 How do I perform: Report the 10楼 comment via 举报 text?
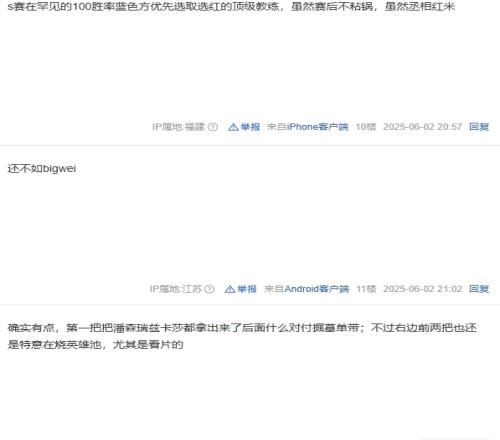click(250, 127)
